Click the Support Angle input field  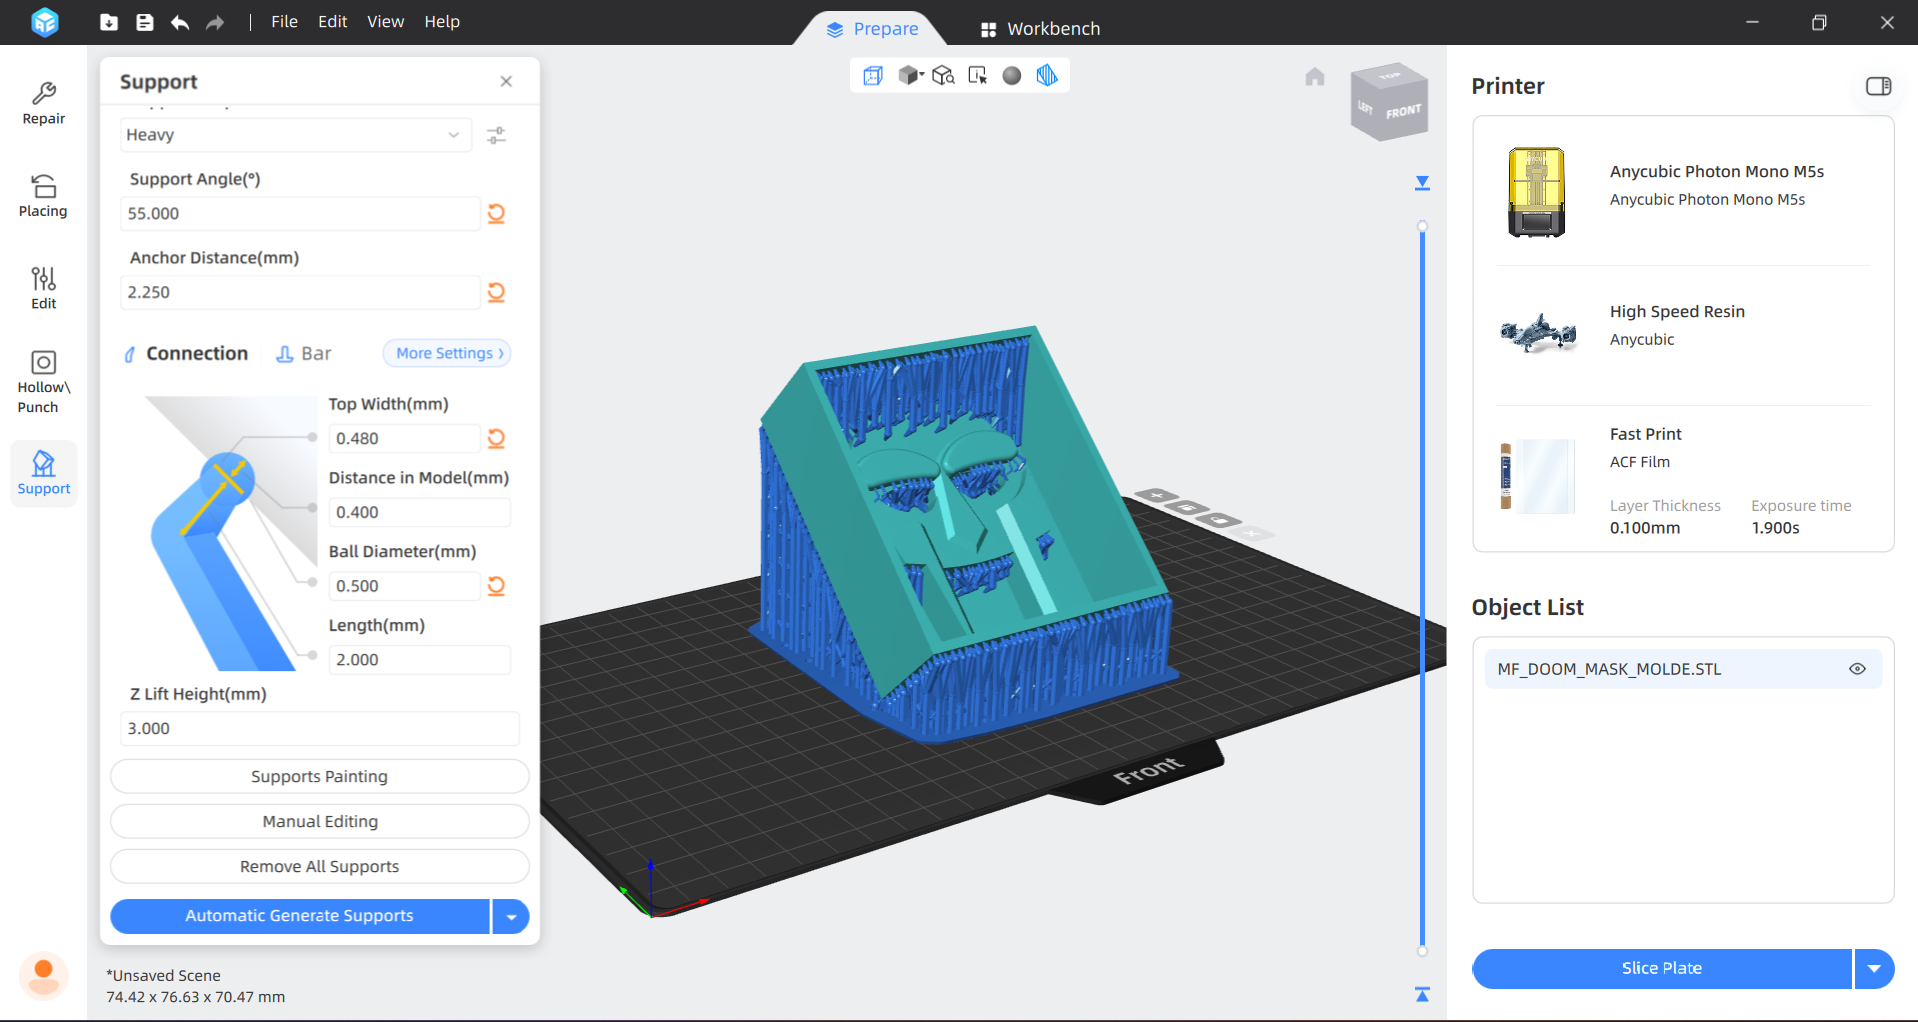[300, 213]
